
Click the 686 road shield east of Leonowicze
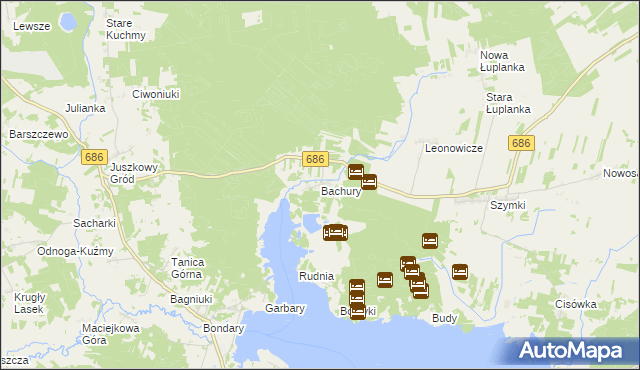[x=521, y=143]
